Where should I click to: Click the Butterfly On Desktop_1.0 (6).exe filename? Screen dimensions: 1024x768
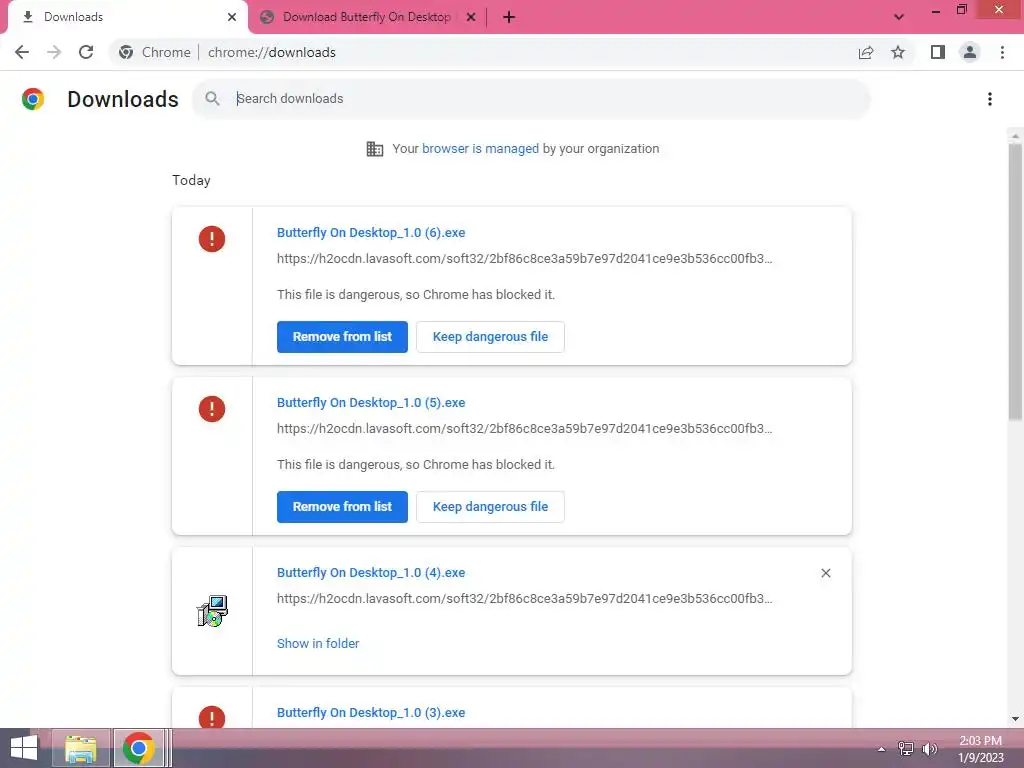coord(371,232)
